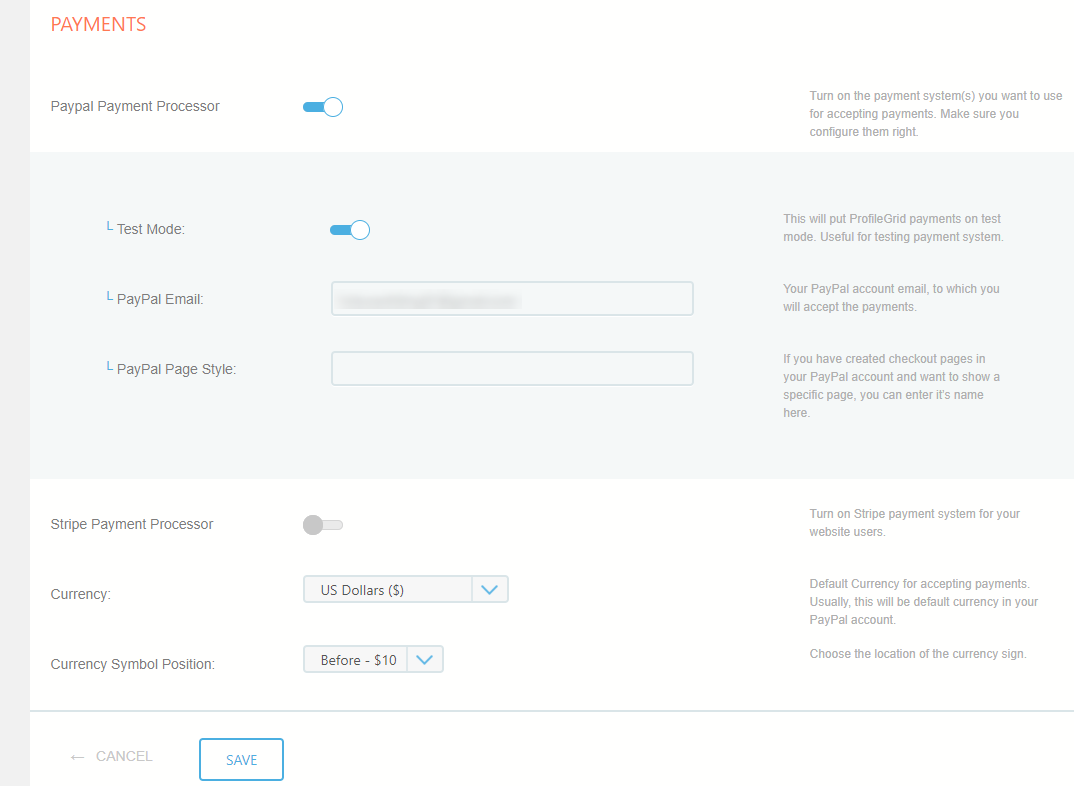This screenshot has height=786, width=1074.
Task: Click the CANCEL link
Action: pos(124,756)
